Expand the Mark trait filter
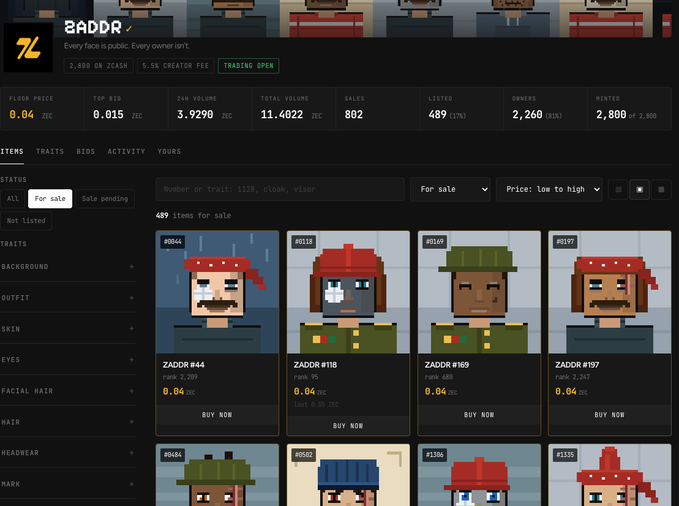 tap(68, 484)
